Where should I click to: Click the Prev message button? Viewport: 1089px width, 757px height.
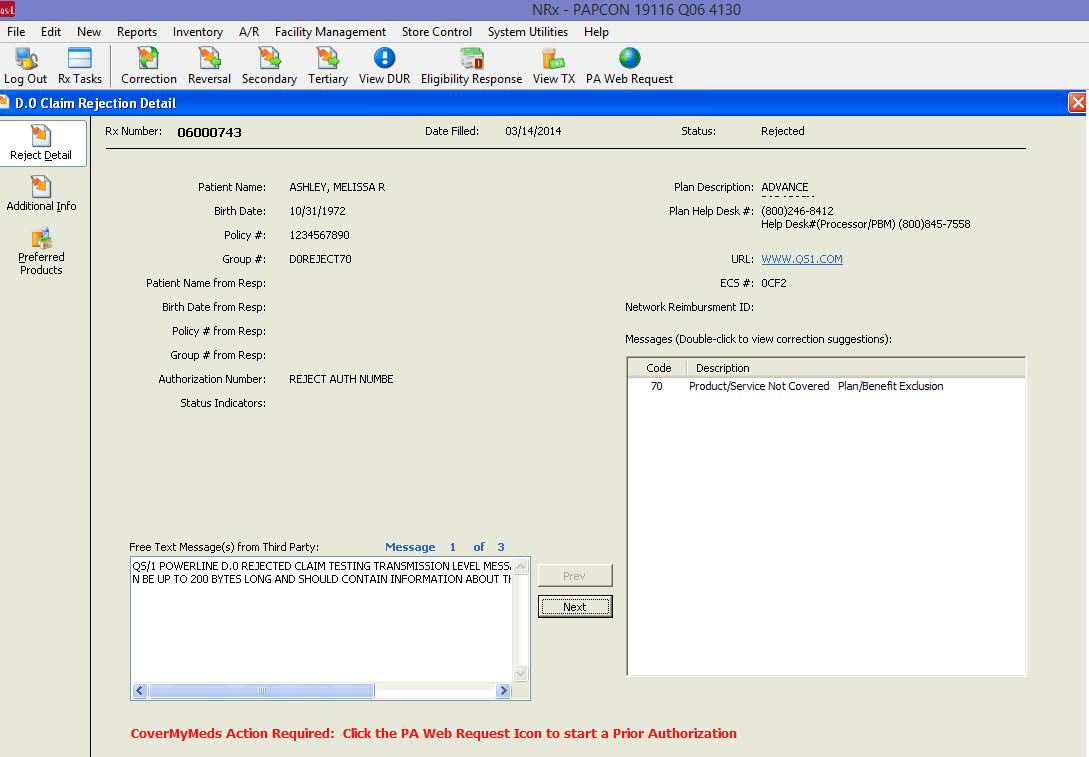pyautogui.click(x=575, y=576)
